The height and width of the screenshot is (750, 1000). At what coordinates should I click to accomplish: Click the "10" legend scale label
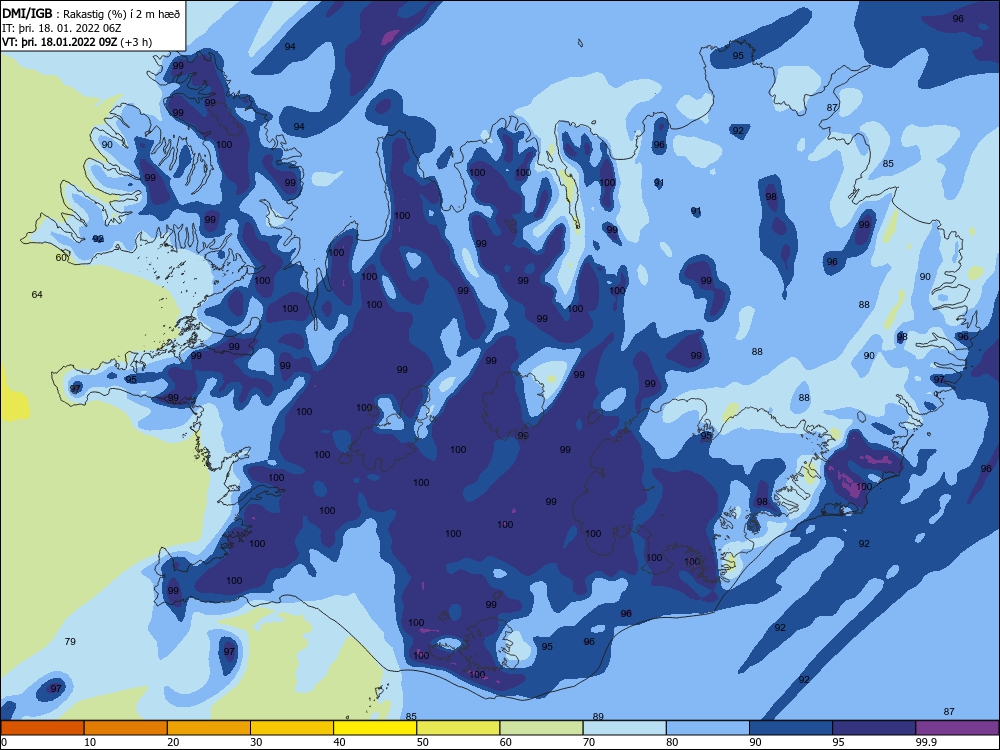pos(90,742)
